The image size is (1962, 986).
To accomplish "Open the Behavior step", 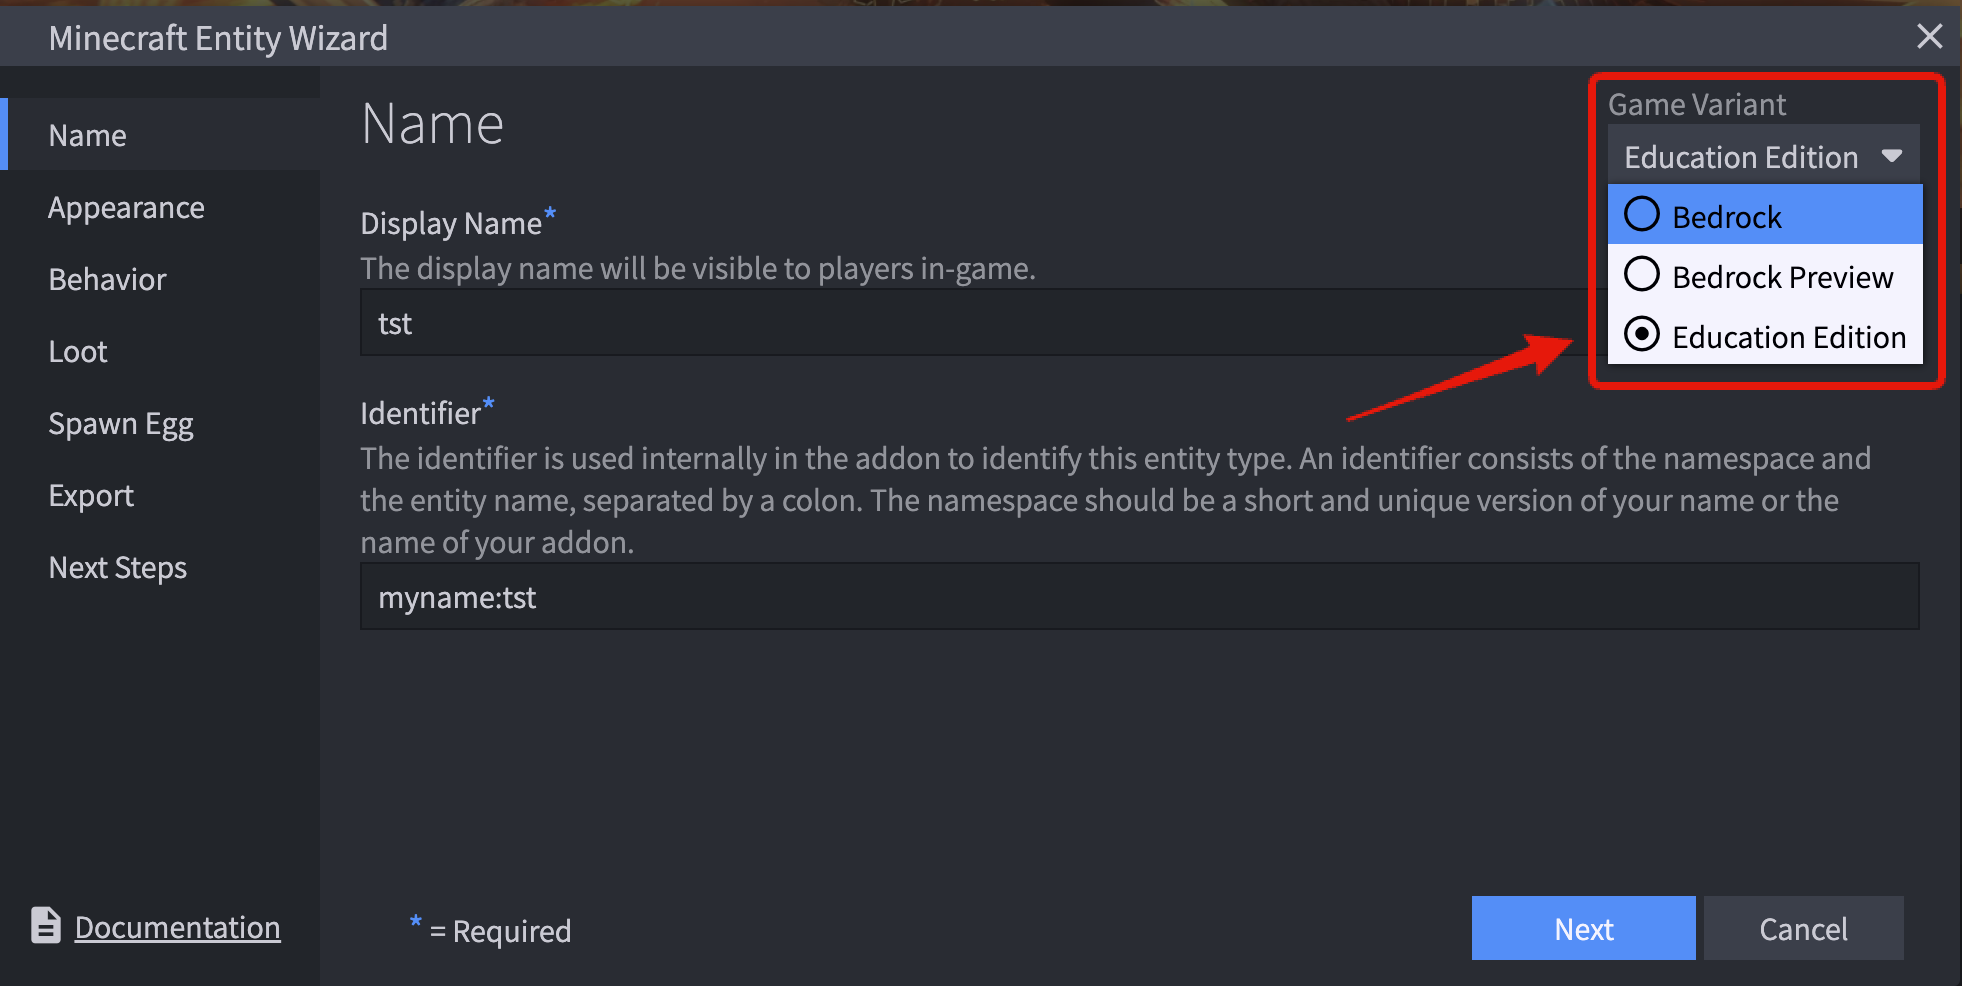I will 107,279.
